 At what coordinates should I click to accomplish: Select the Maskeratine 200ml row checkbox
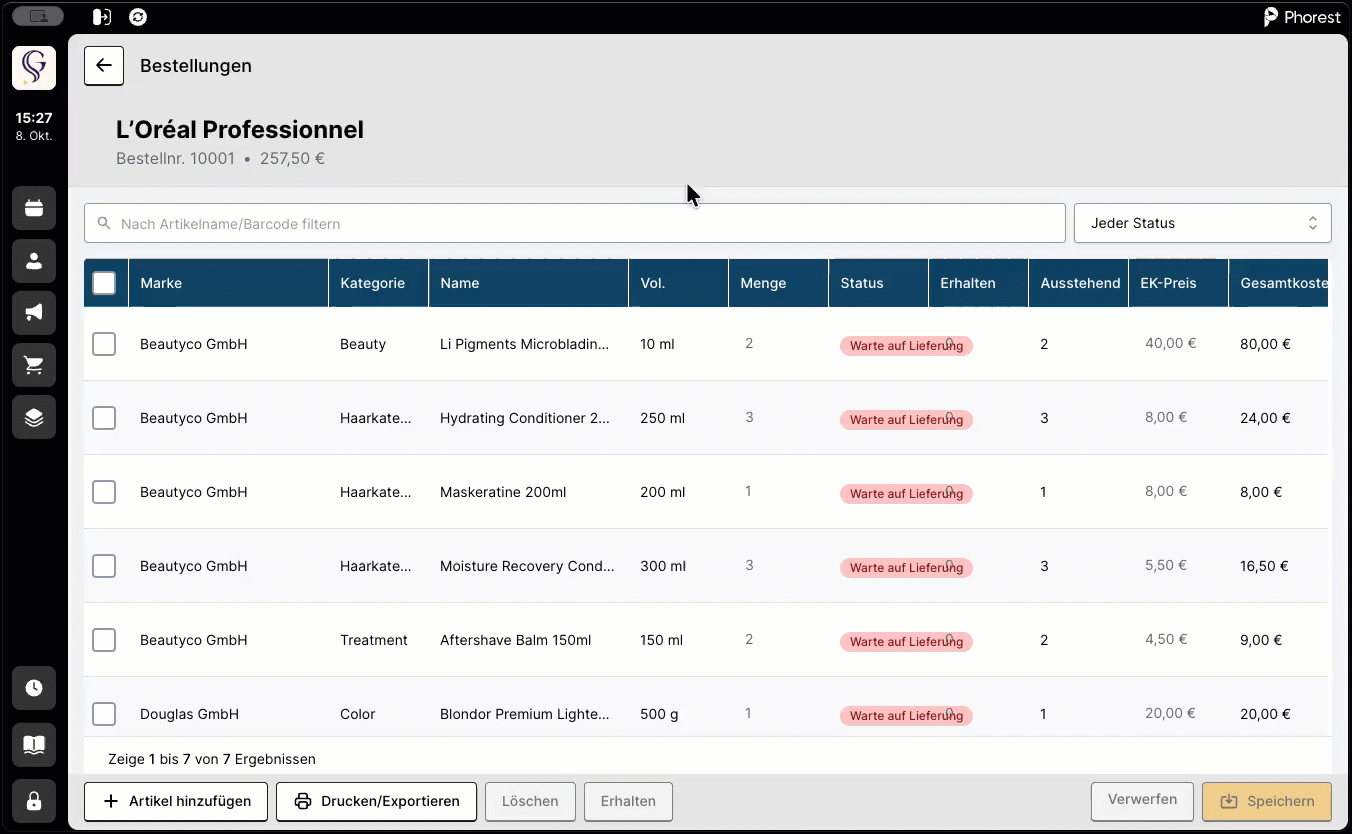(104, 492)
